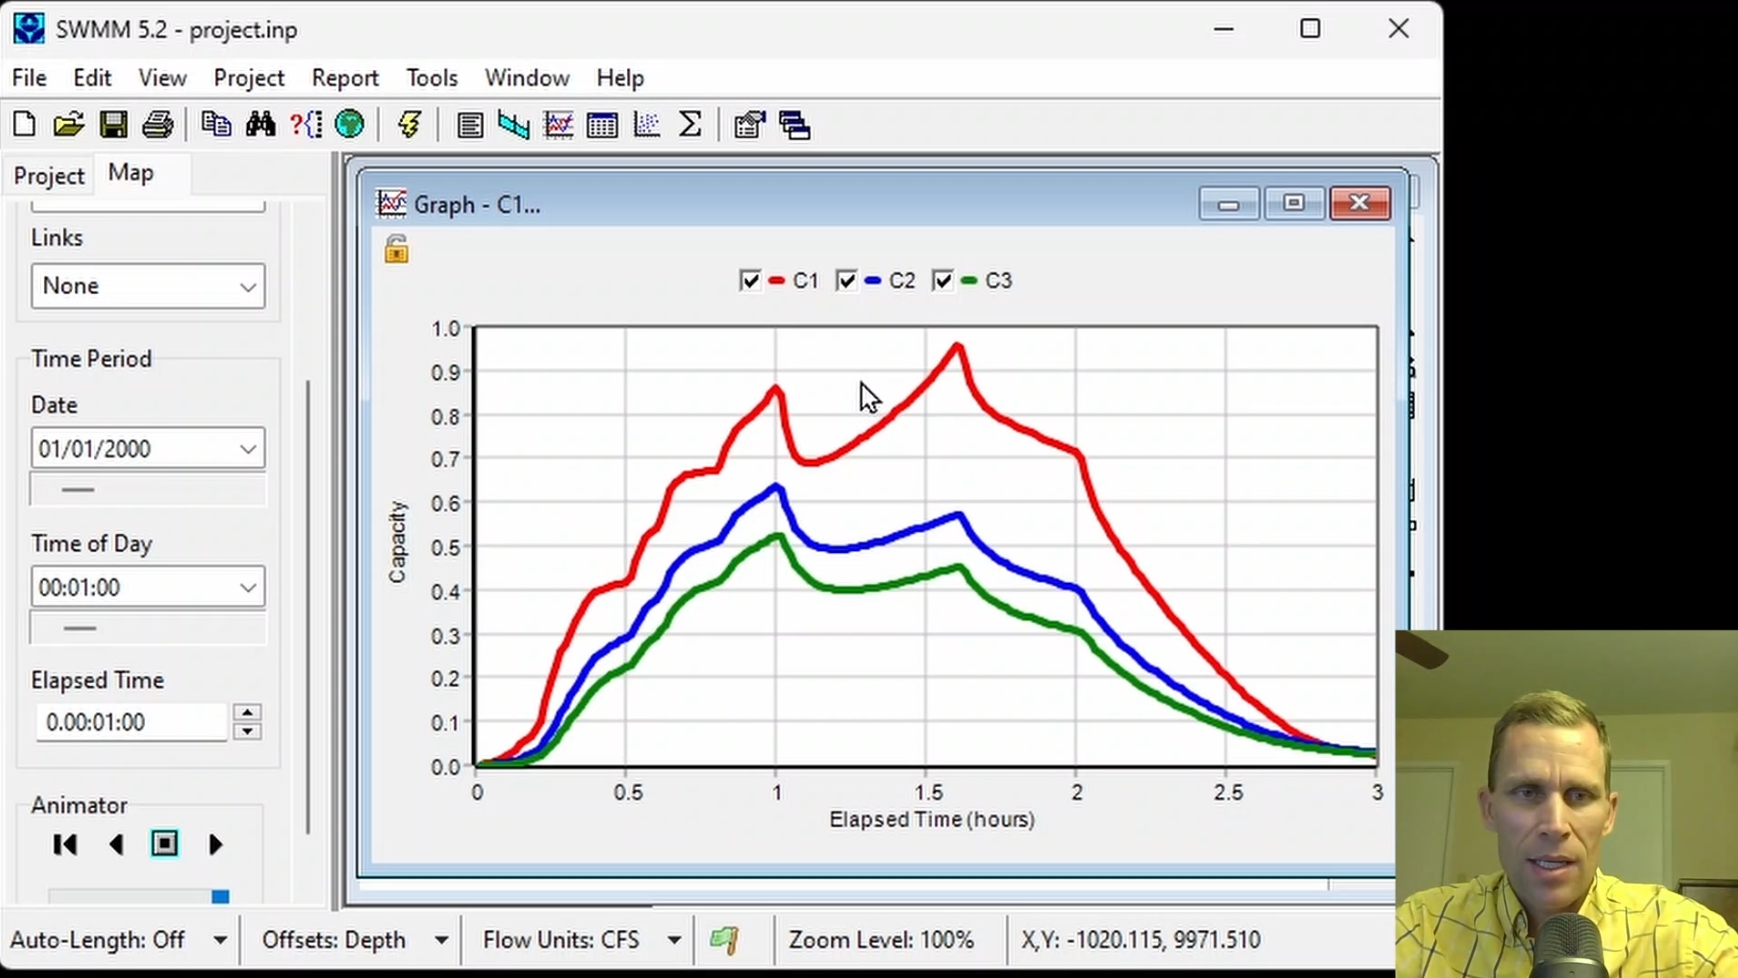1738x978 pixels.
Task: Toggle the C2 series checkbox
Action: (x=846, y=281)
